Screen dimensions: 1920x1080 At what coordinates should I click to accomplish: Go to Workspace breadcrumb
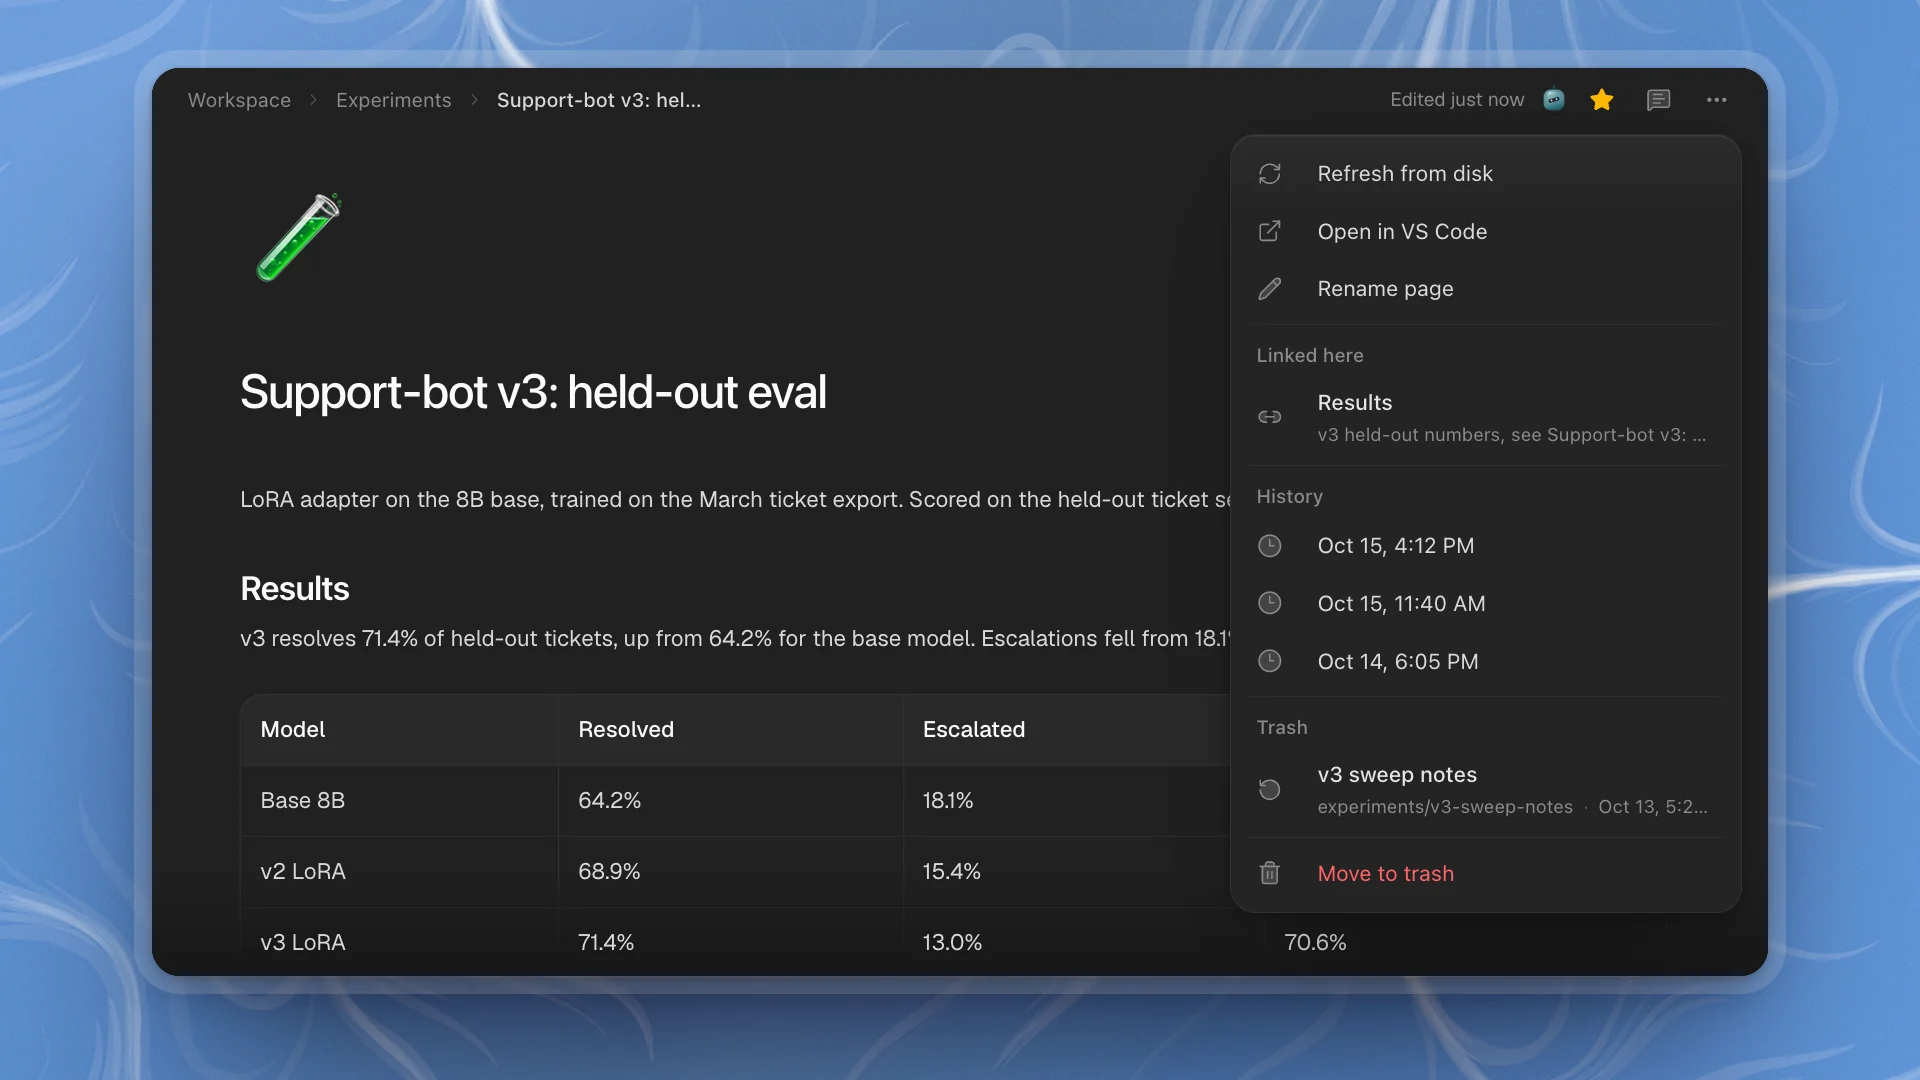tap(239, 100)
